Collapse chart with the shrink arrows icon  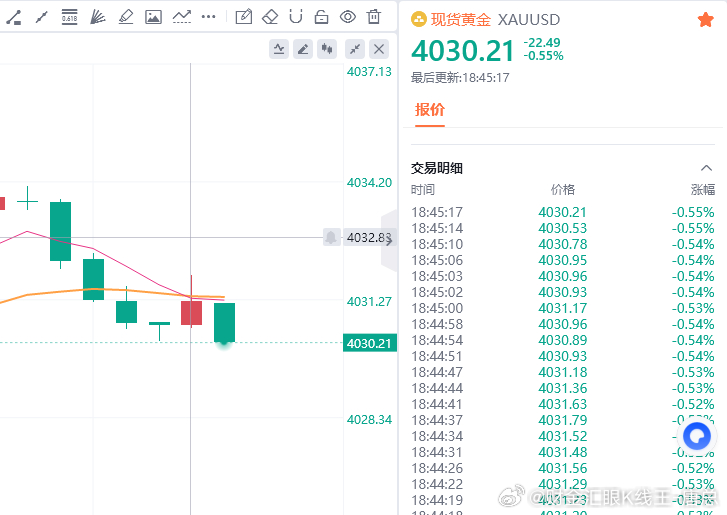click(355, 49)
